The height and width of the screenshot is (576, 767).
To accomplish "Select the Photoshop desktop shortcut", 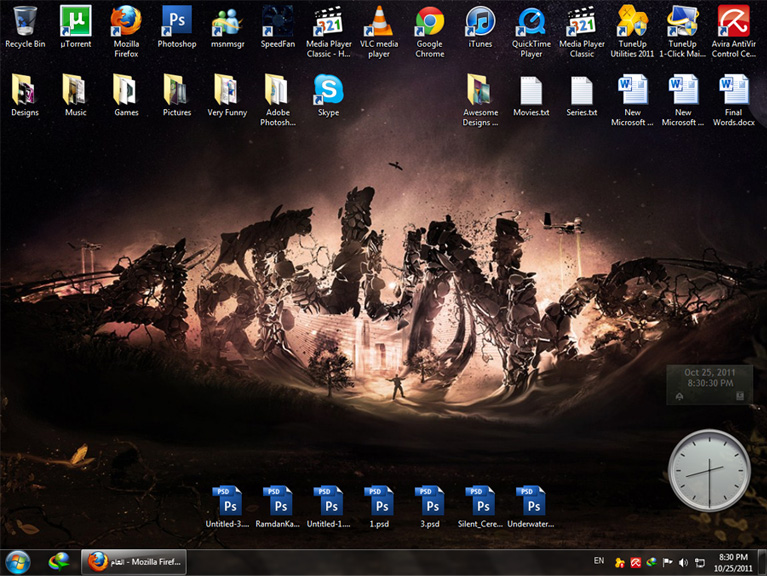I will point(177,27).
